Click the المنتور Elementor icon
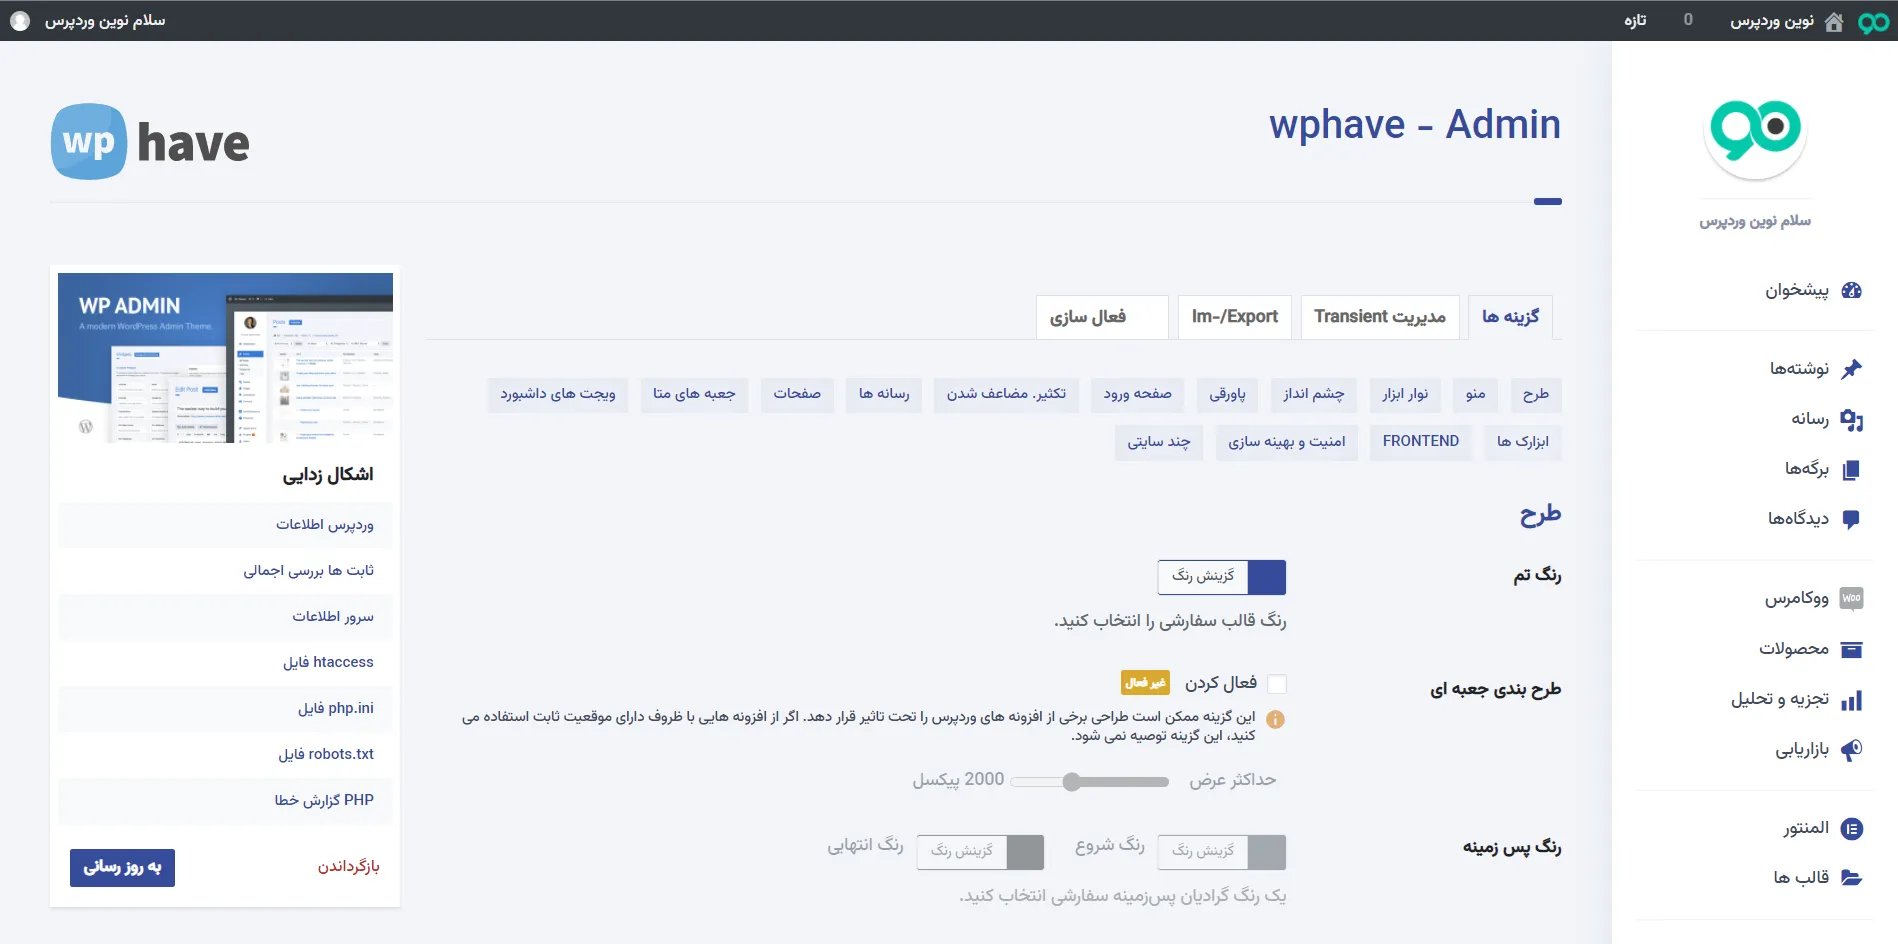This screenshot has width=1898, height=944. 1851,828
